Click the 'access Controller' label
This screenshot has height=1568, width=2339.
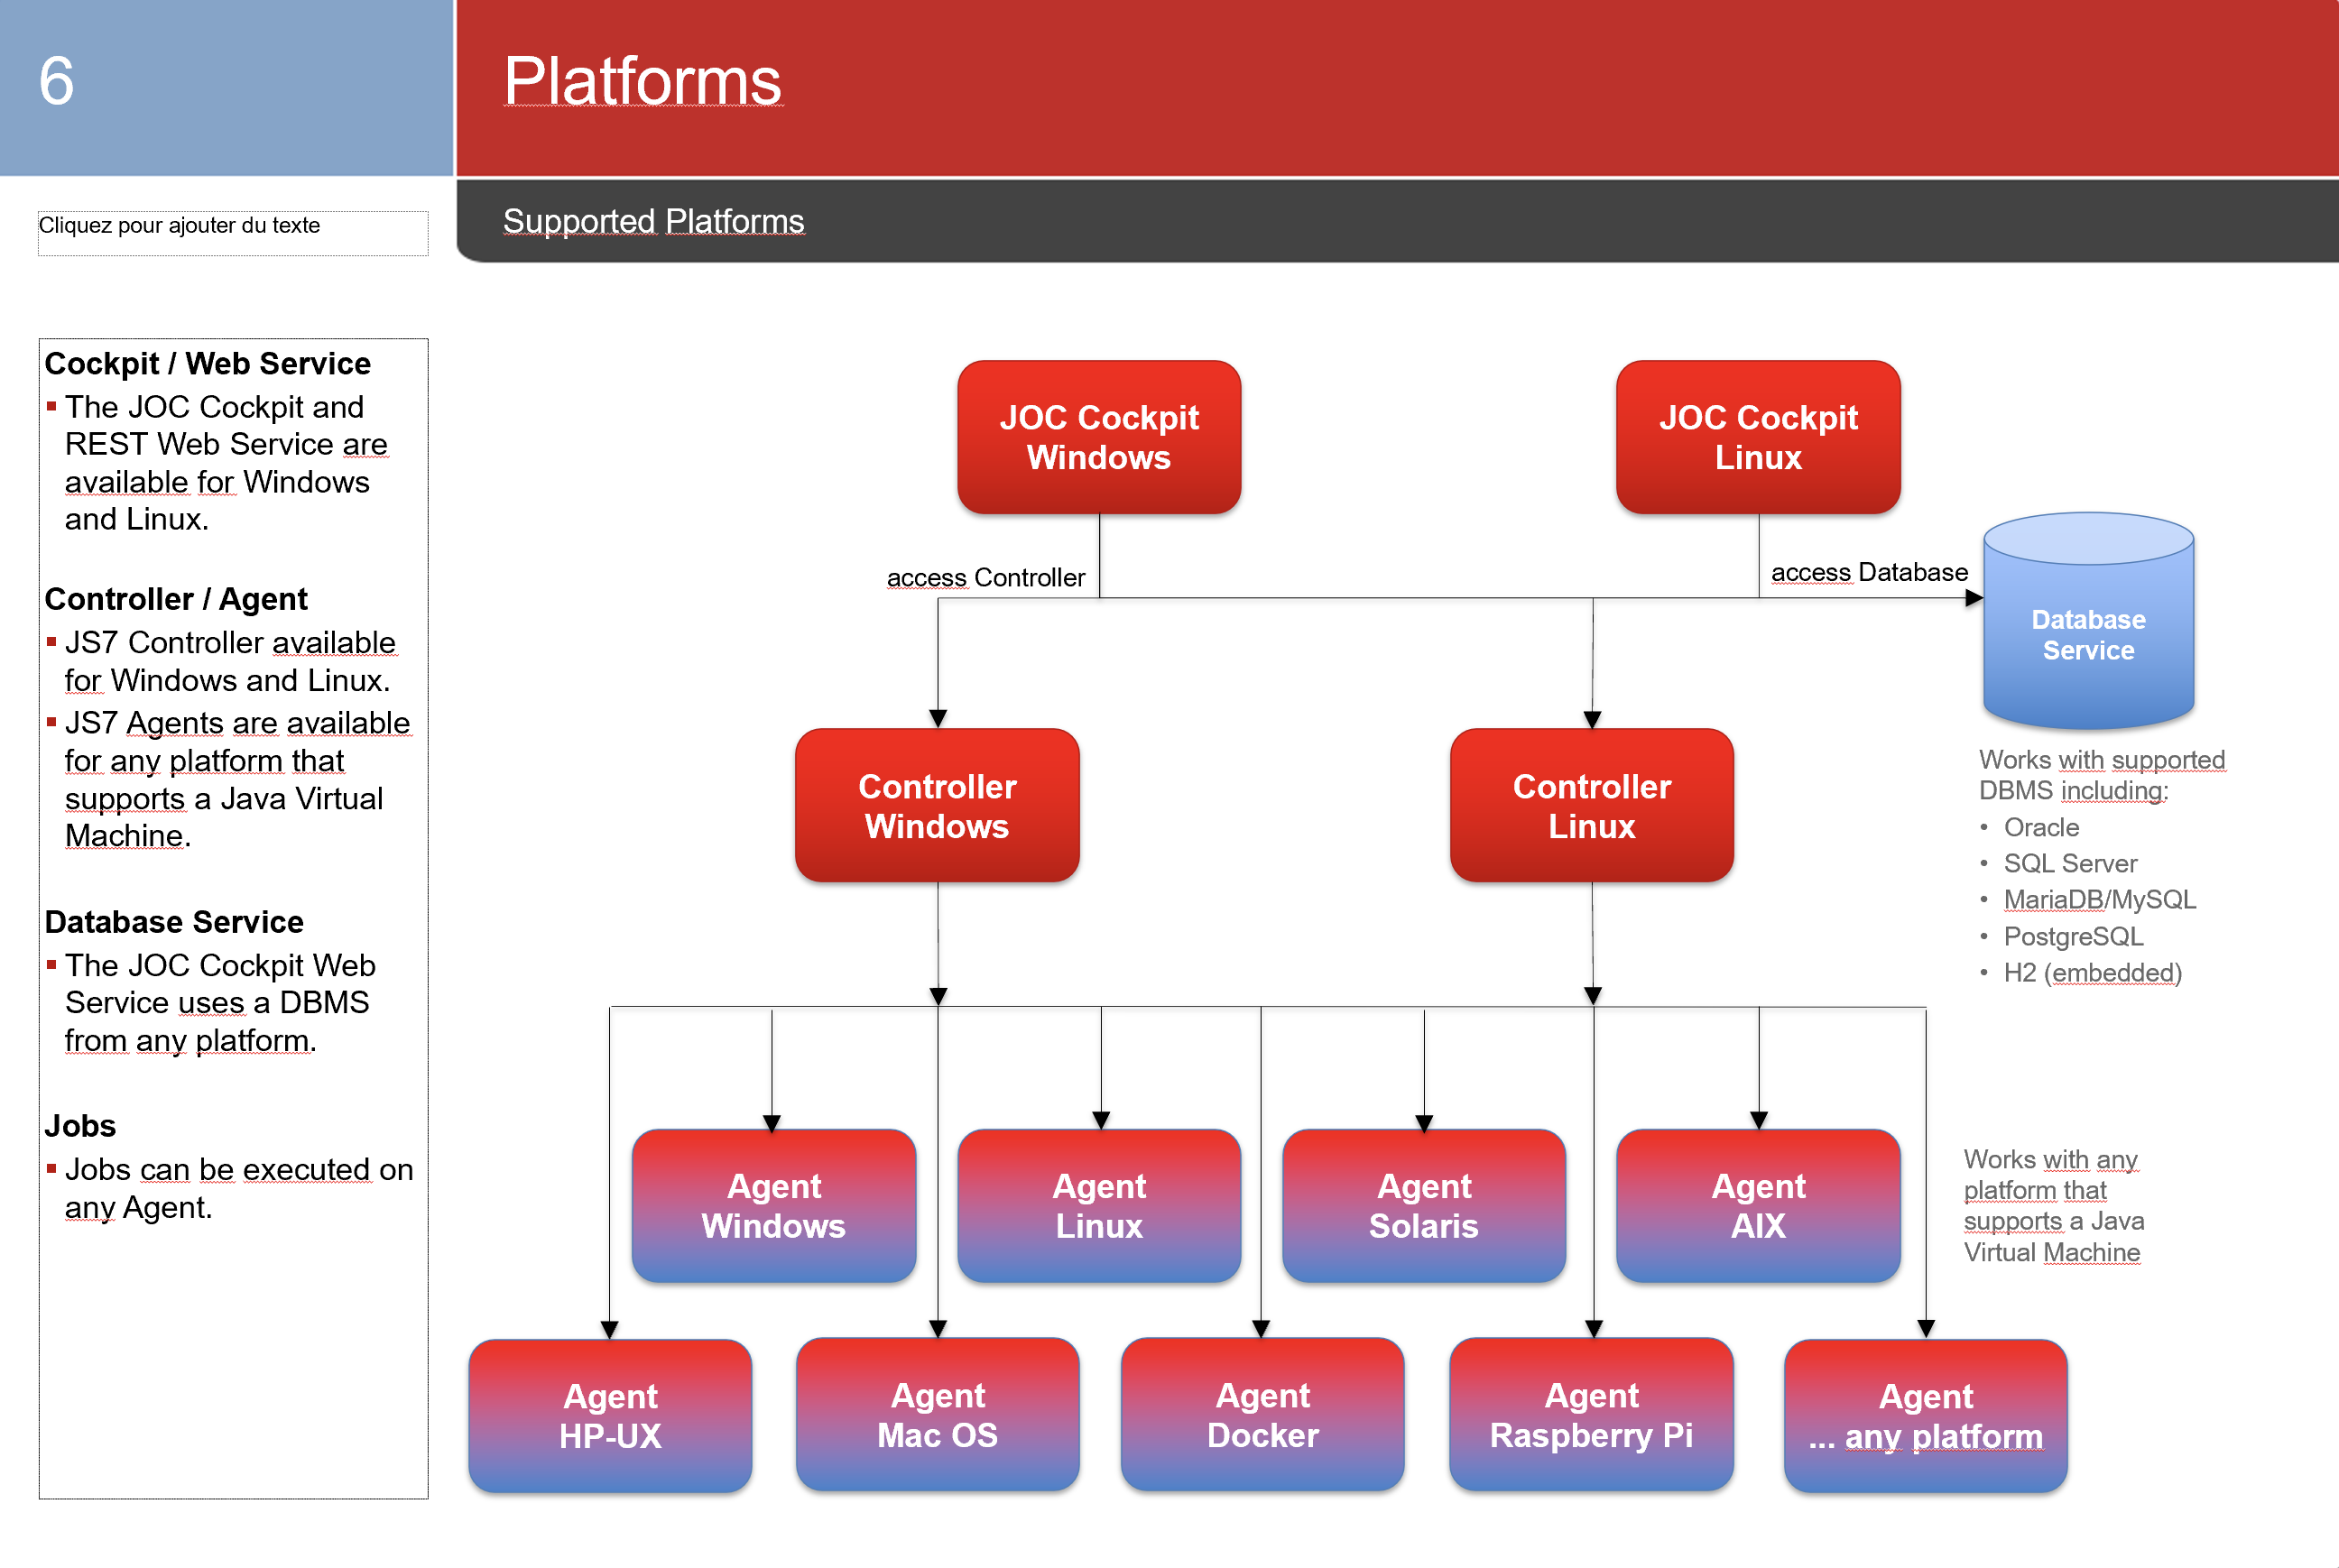(x=985, y=578)
